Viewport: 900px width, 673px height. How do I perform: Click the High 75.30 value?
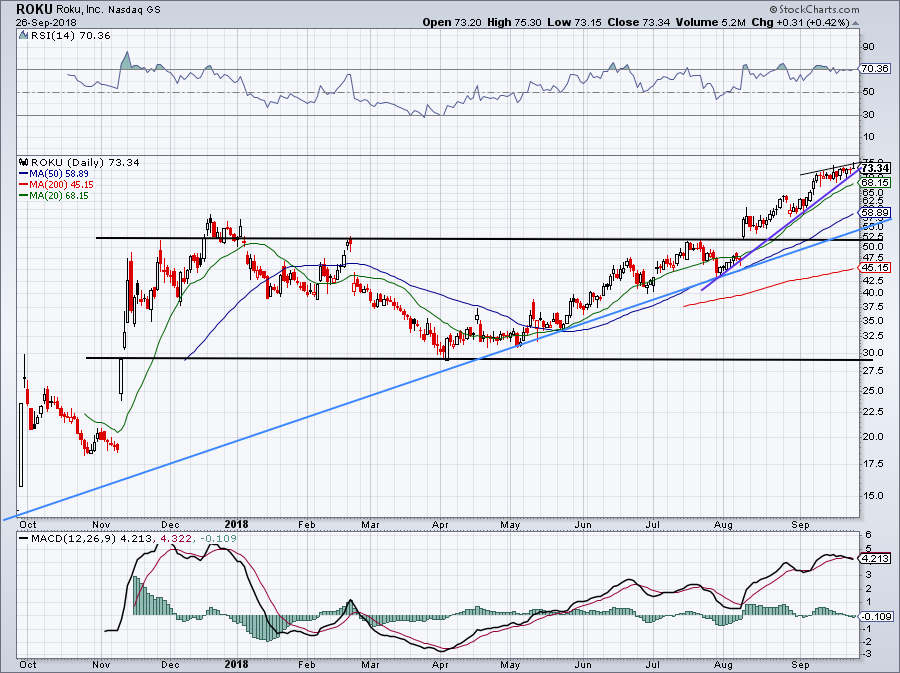(x=513, y=22)
